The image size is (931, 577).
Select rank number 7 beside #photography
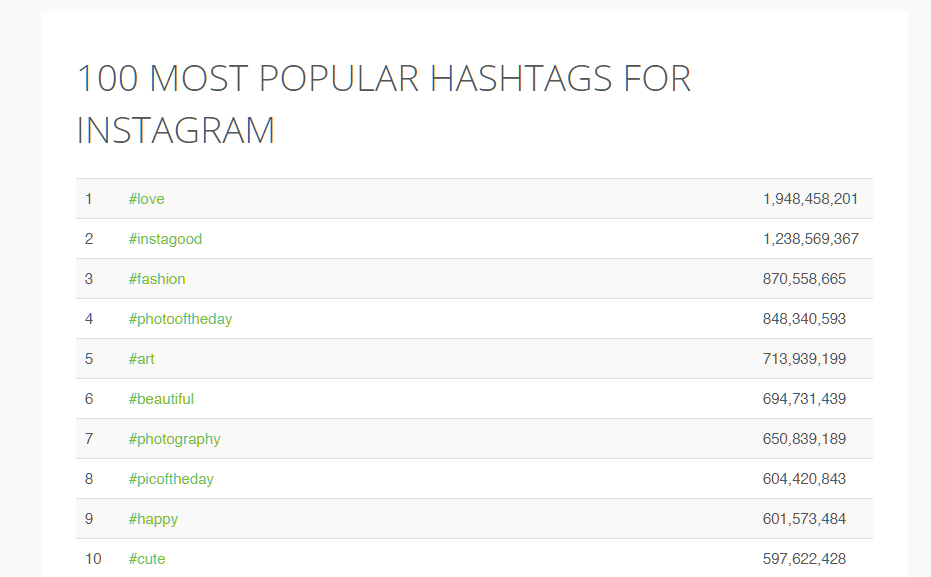click(89, 439)
